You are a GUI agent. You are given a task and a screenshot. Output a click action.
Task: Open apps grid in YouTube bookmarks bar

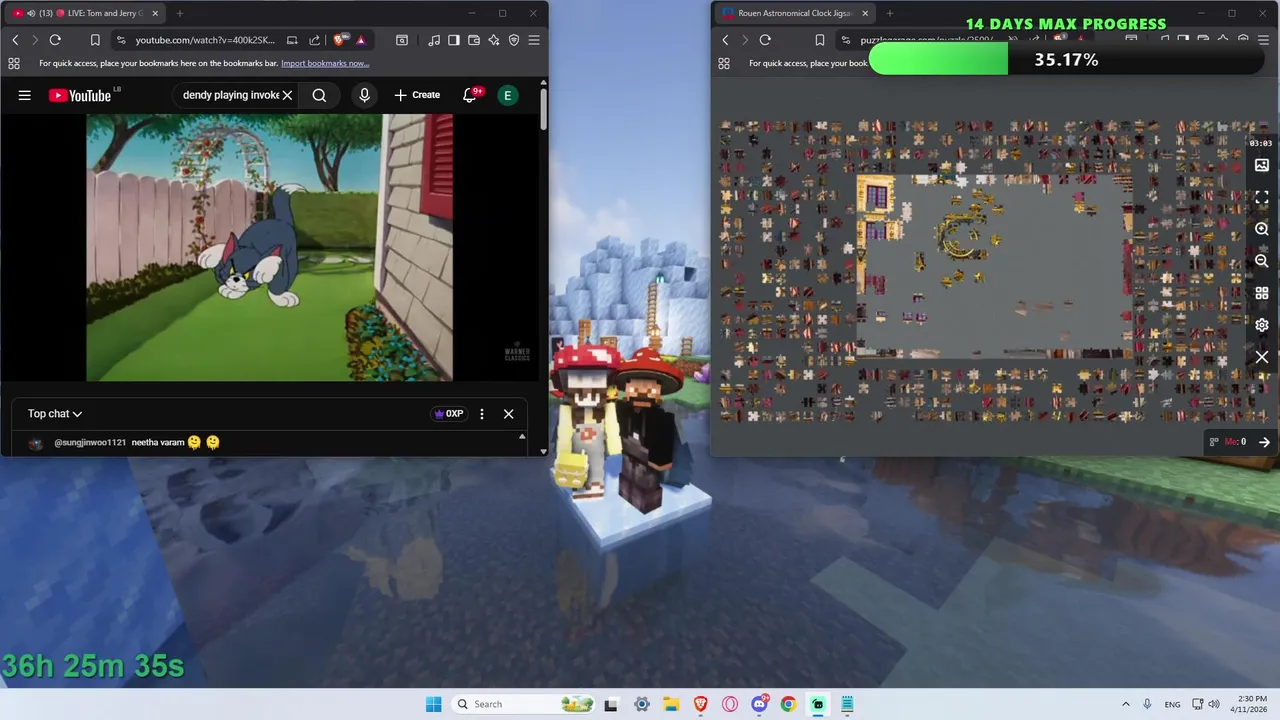point(13,63)
